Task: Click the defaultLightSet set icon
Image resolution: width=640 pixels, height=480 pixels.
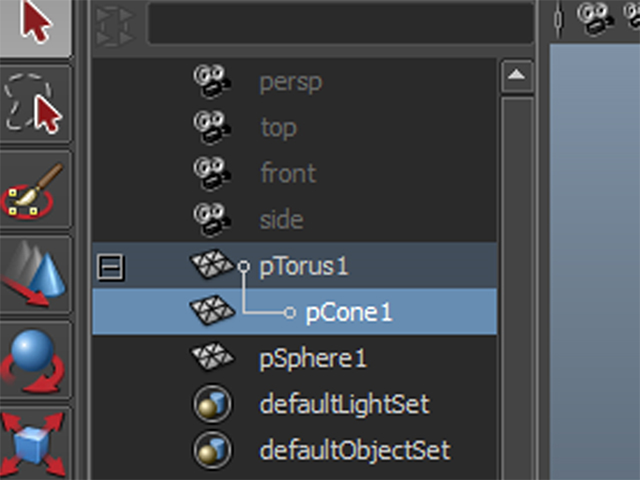Action: click(212, 404)
